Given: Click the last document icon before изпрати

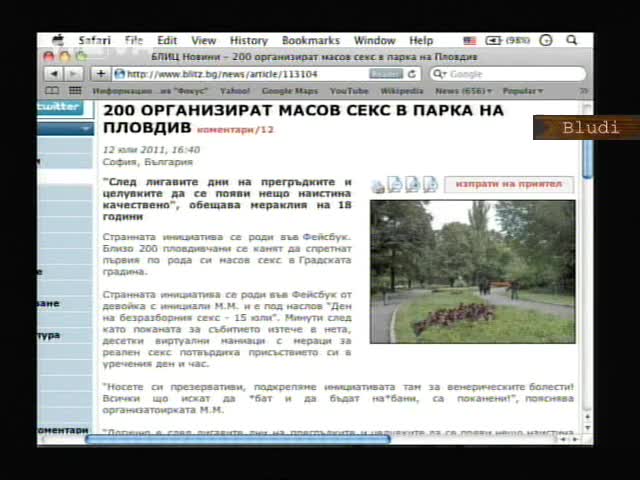Looking at the screenshot, I should tap(430, 184).
